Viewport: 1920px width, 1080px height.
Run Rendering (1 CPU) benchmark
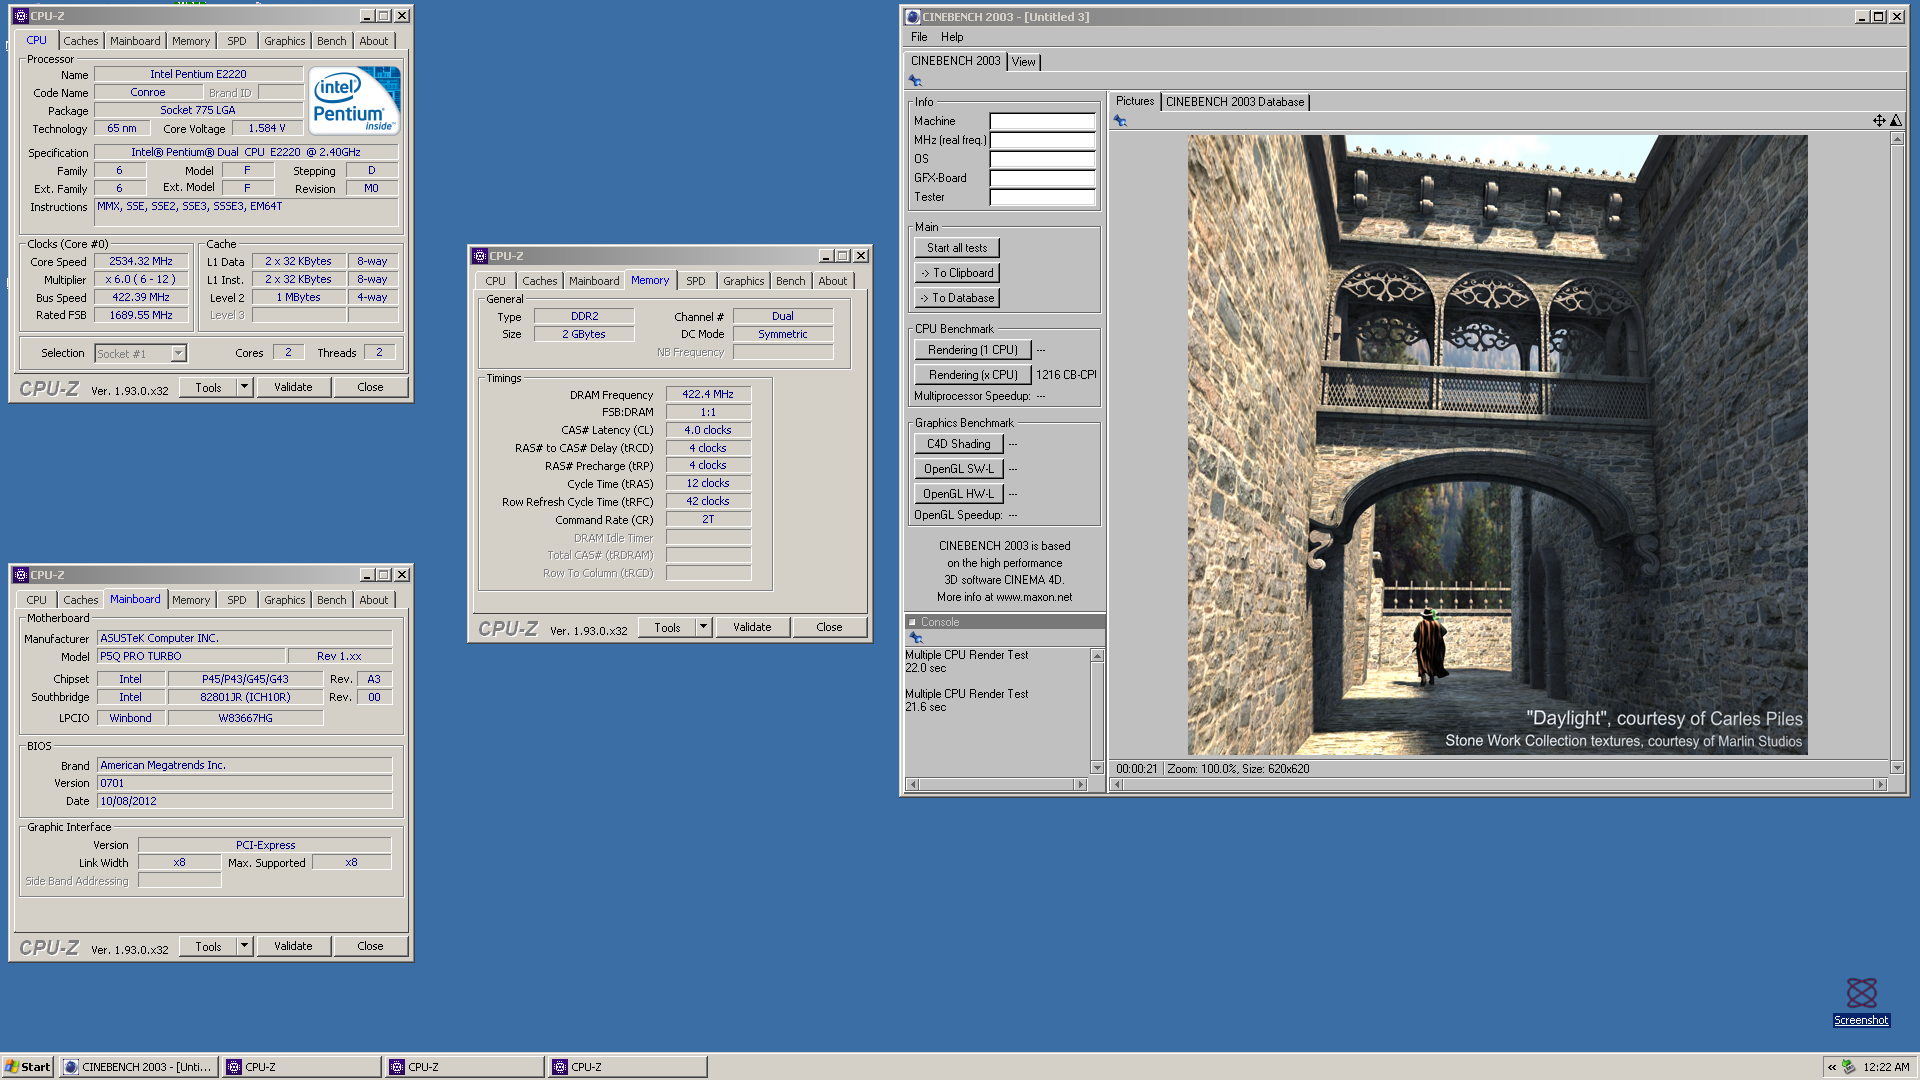973,350
